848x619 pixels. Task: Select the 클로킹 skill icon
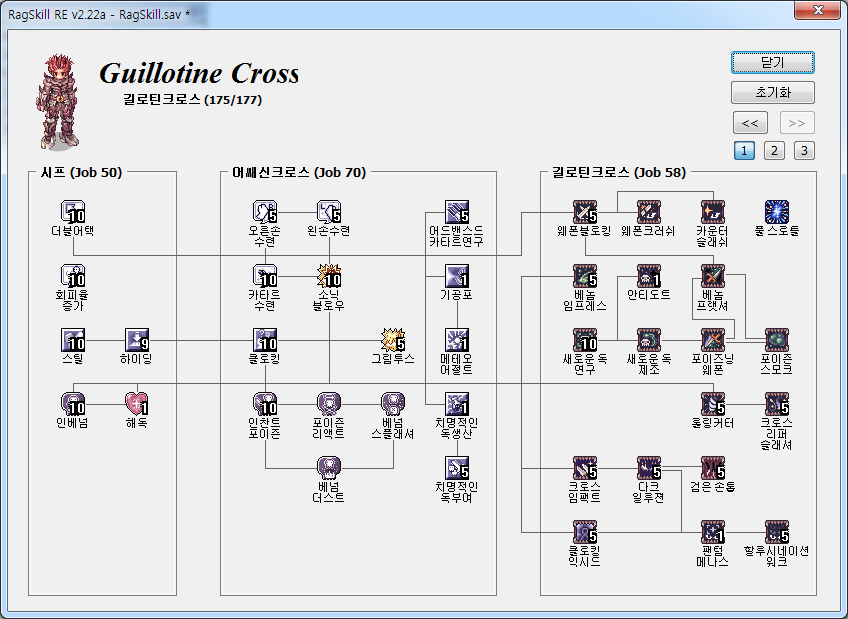[265, 340]
